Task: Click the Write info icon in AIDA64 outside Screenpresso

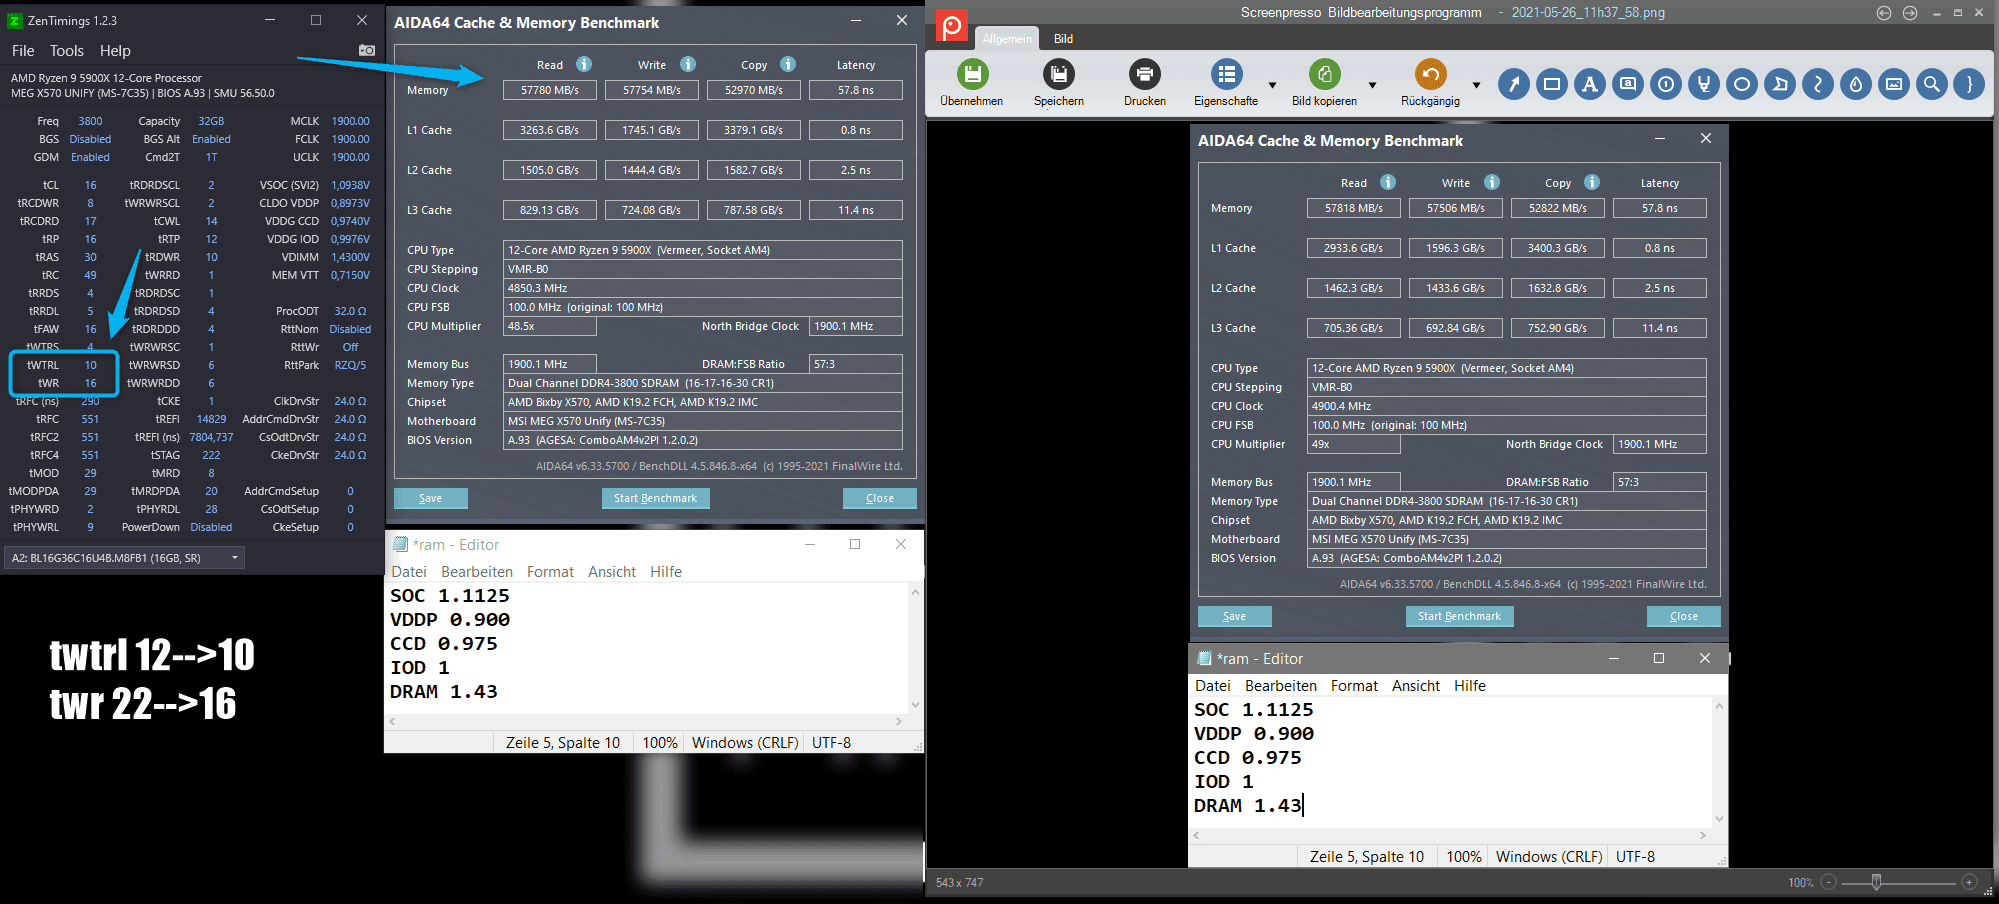Action: (688, 64)
